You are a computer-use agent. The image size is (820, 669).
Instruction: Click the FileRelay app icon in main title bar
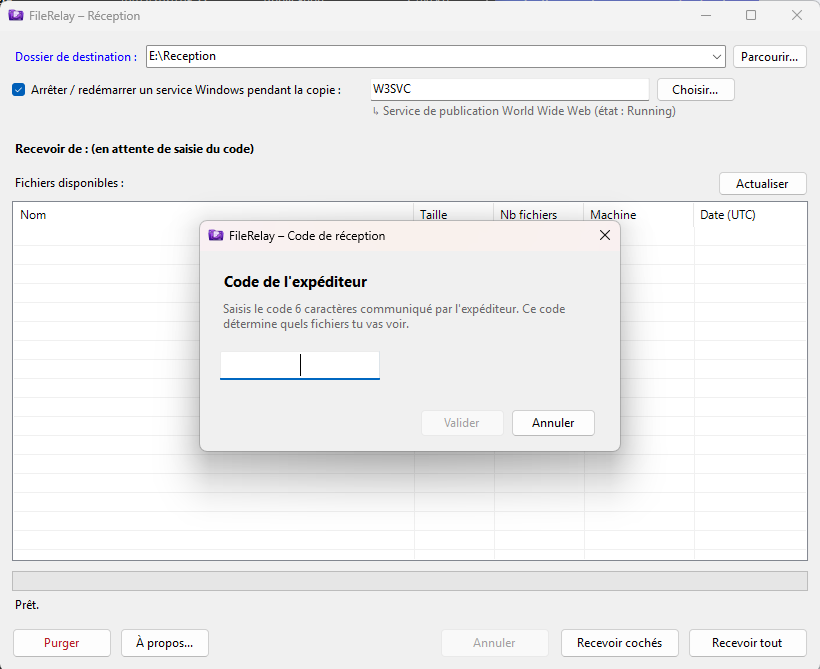[16, 16]
